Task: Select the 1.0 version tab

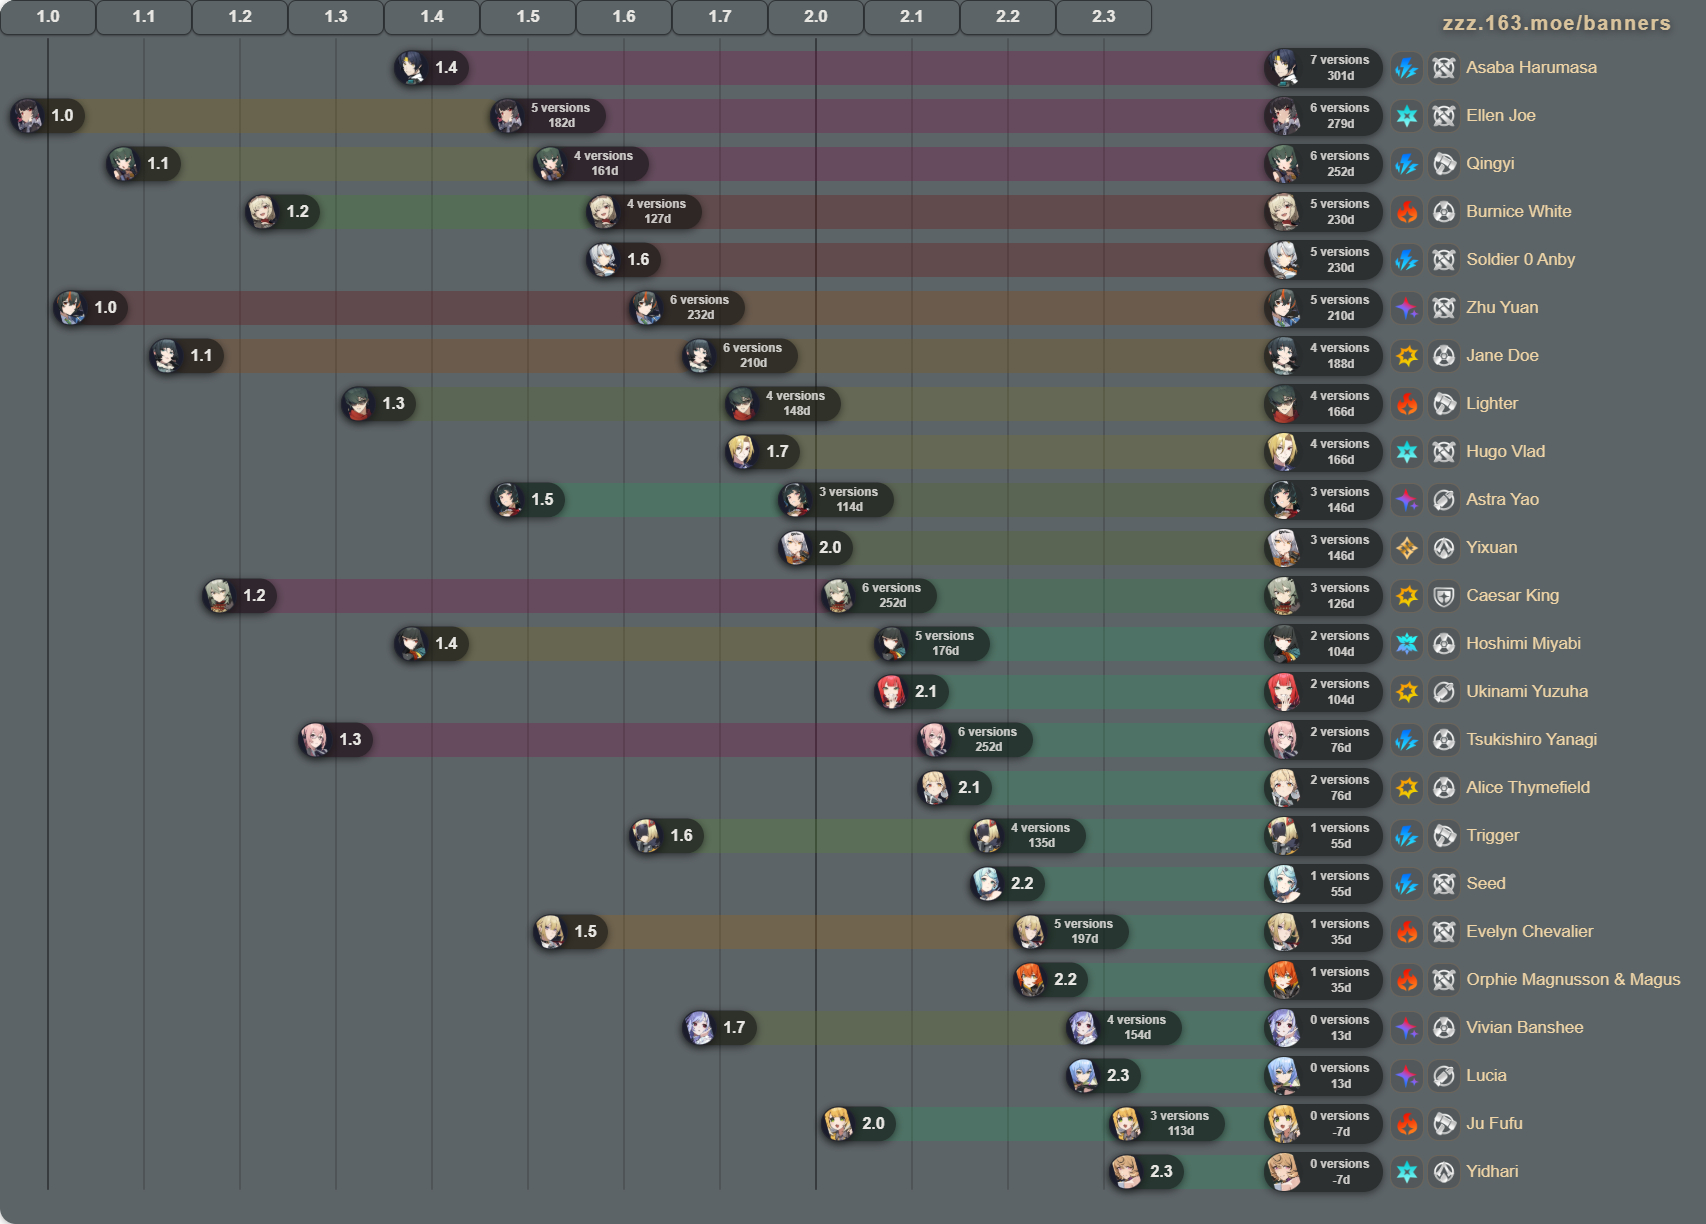Action: coord(48,17)
